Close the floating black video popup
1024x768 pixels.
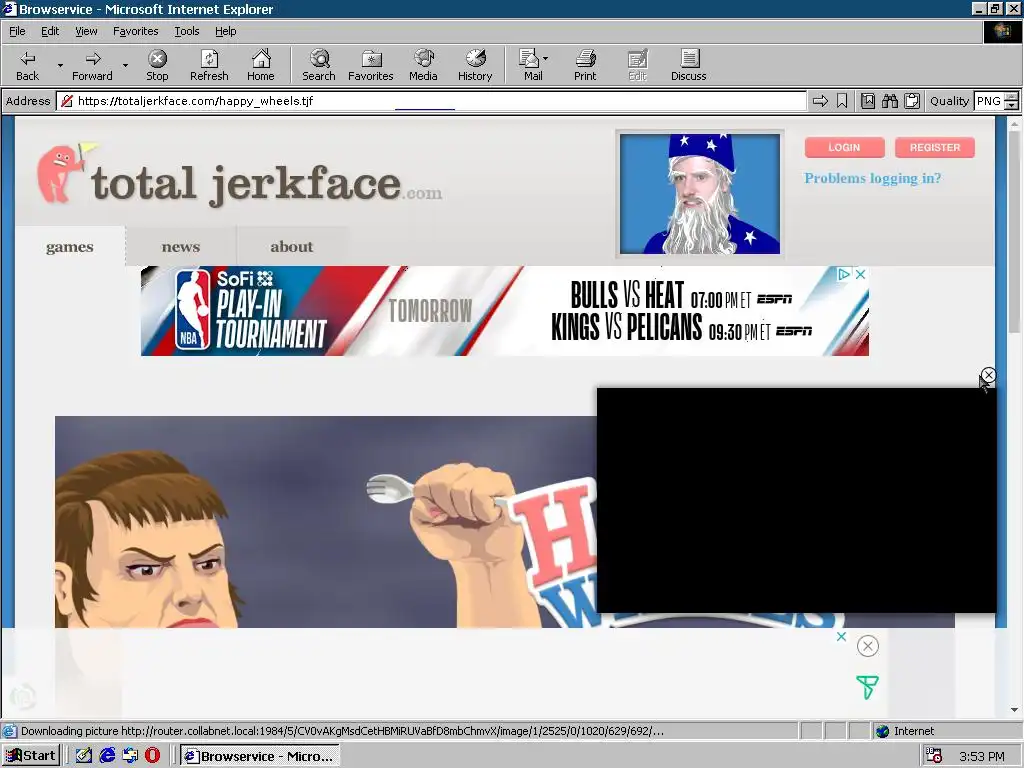point(988,375)
